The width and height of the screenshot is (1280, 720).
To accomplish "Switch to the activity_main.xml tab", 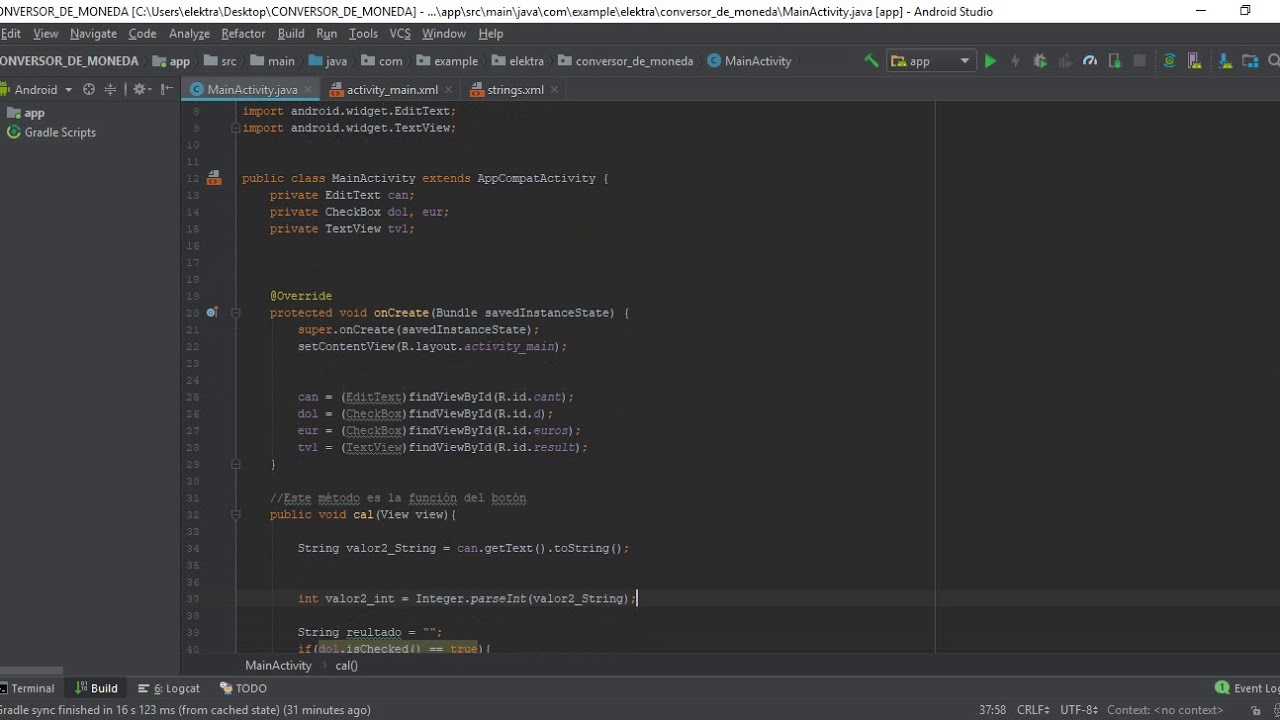I will click(x=392, y=89).
